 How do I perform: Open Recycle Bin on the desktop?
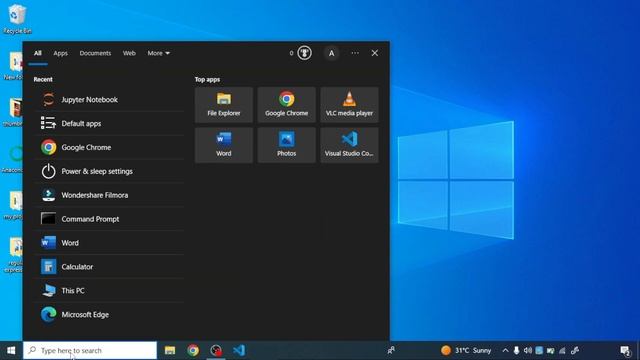17,19
